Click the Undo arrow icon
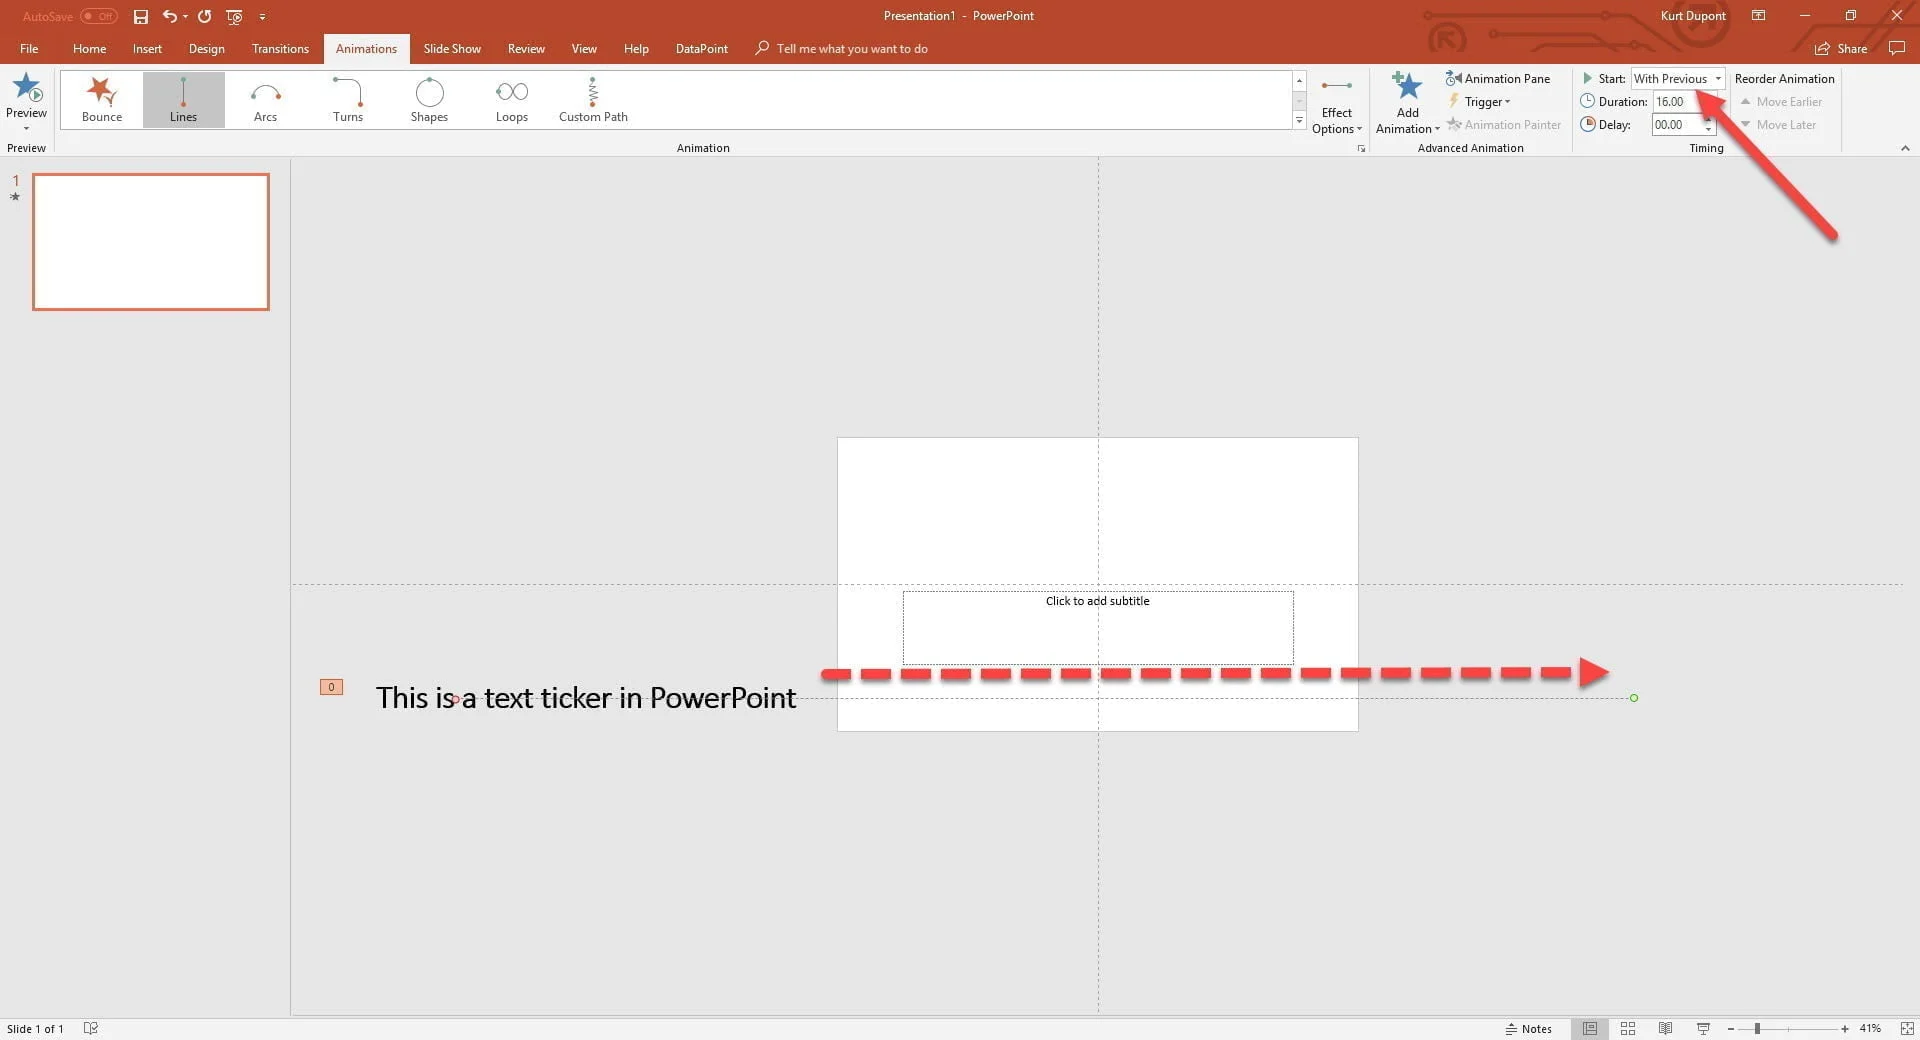The image size is (1920, 1040). pyautogui.click(x=169, y=16)
